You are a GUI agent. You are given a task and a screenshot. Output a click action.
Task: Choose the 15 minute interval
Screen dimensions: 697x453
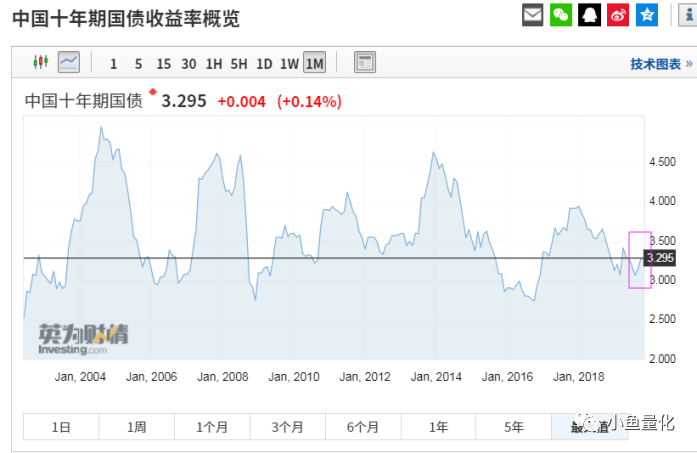pyautogui.click(x=164, y=64)
